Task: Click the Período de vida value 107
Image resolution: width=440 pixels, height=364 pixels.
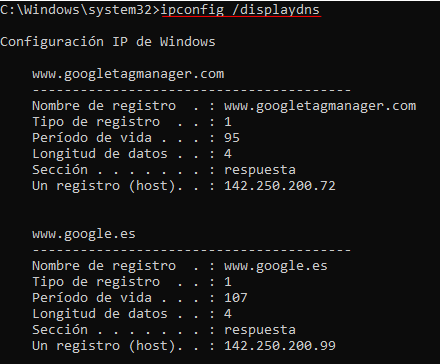Action: 236,298
